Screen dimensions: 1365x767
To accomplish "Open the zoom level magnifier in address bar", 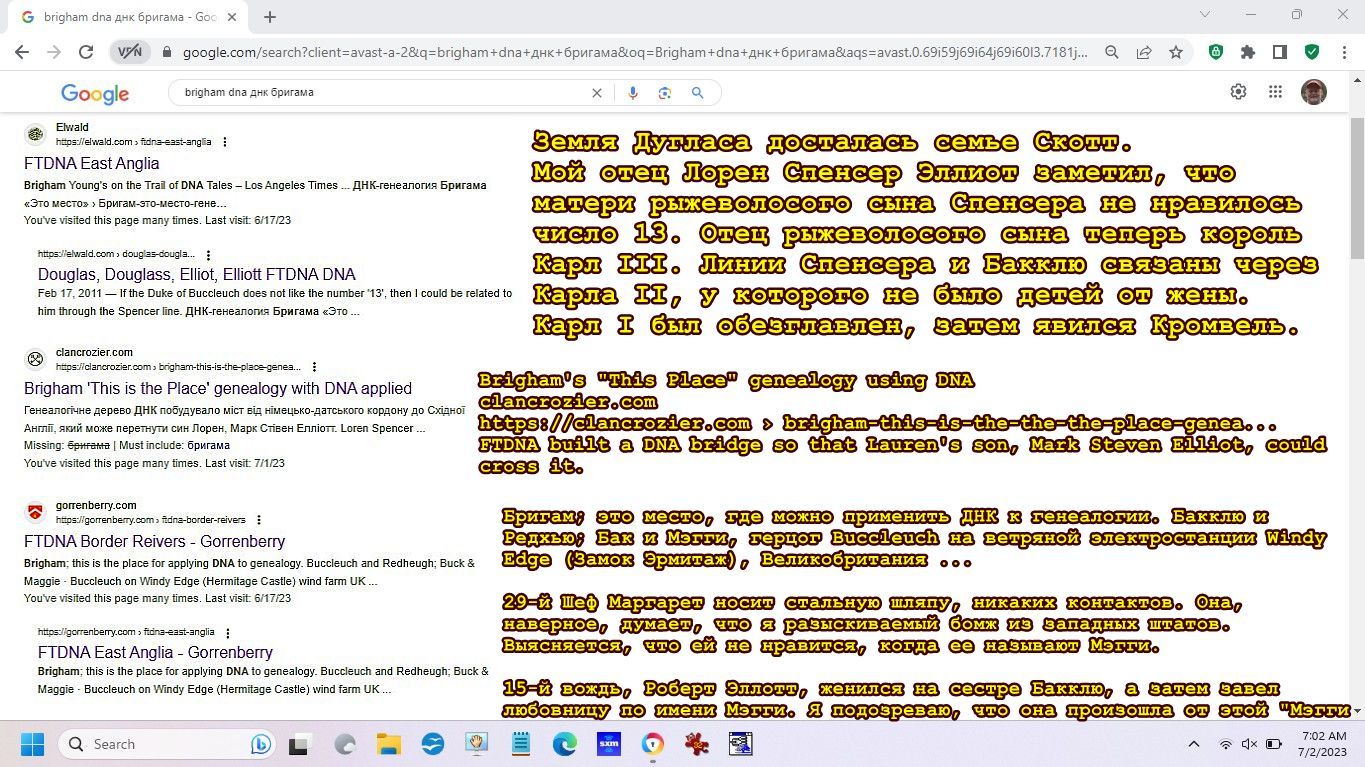I will tap(1112, 52).
